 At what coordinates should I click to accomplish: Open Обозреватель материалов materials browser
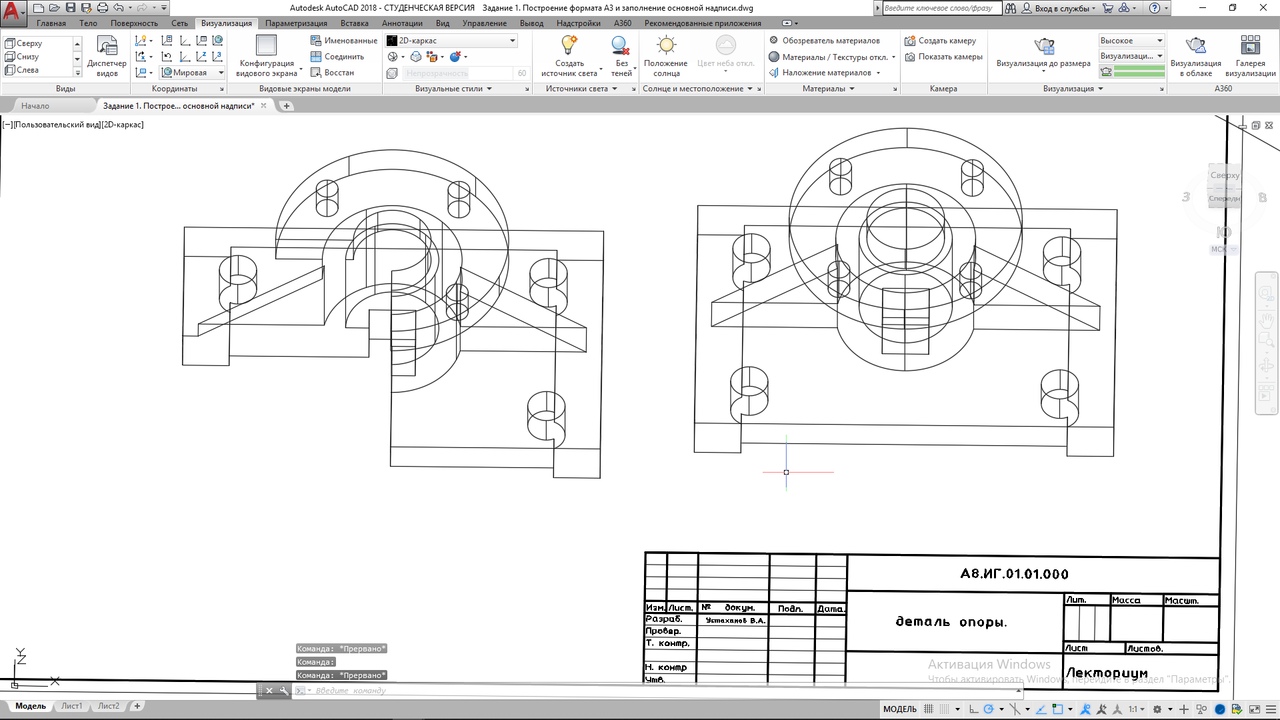(x=824, y=41)
